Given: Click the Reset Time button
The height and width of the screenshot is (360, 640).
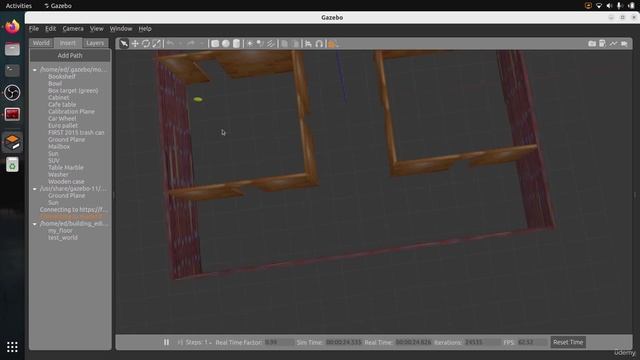Looking at the screenshot, I should (x=568, y=342).
